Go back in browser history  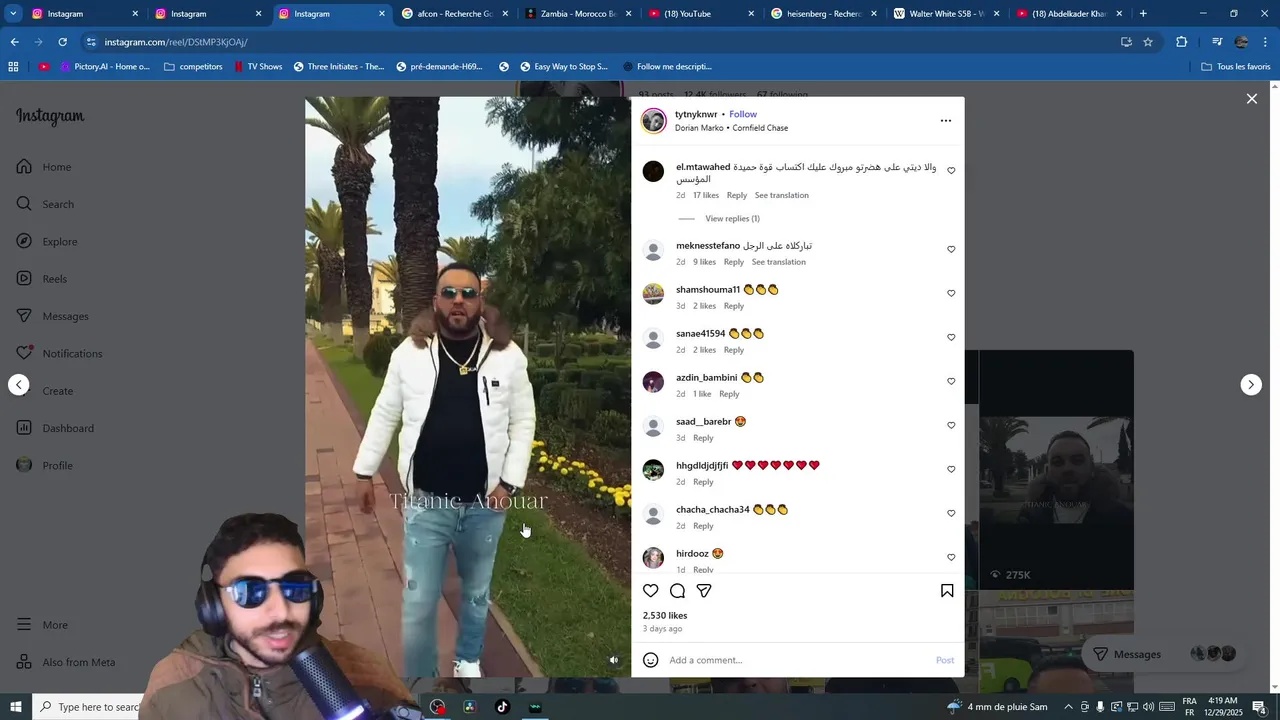(x=14, y=42)
